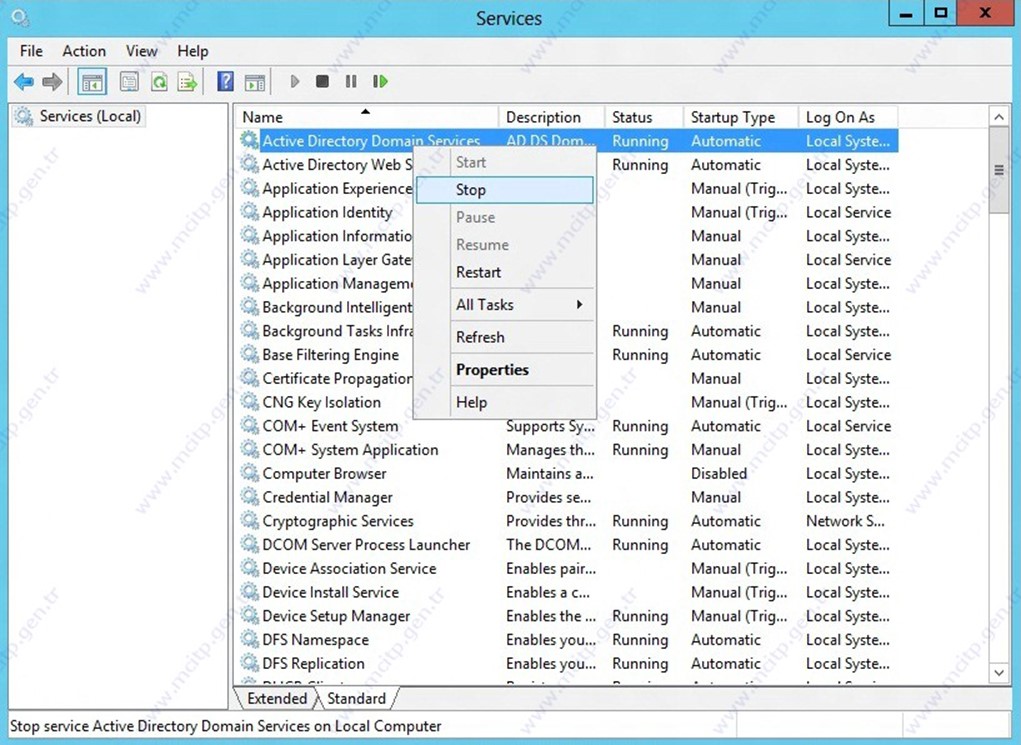The image size is (1021, 745).
Task: Maximize the Services window
Action: click(941, 13)
